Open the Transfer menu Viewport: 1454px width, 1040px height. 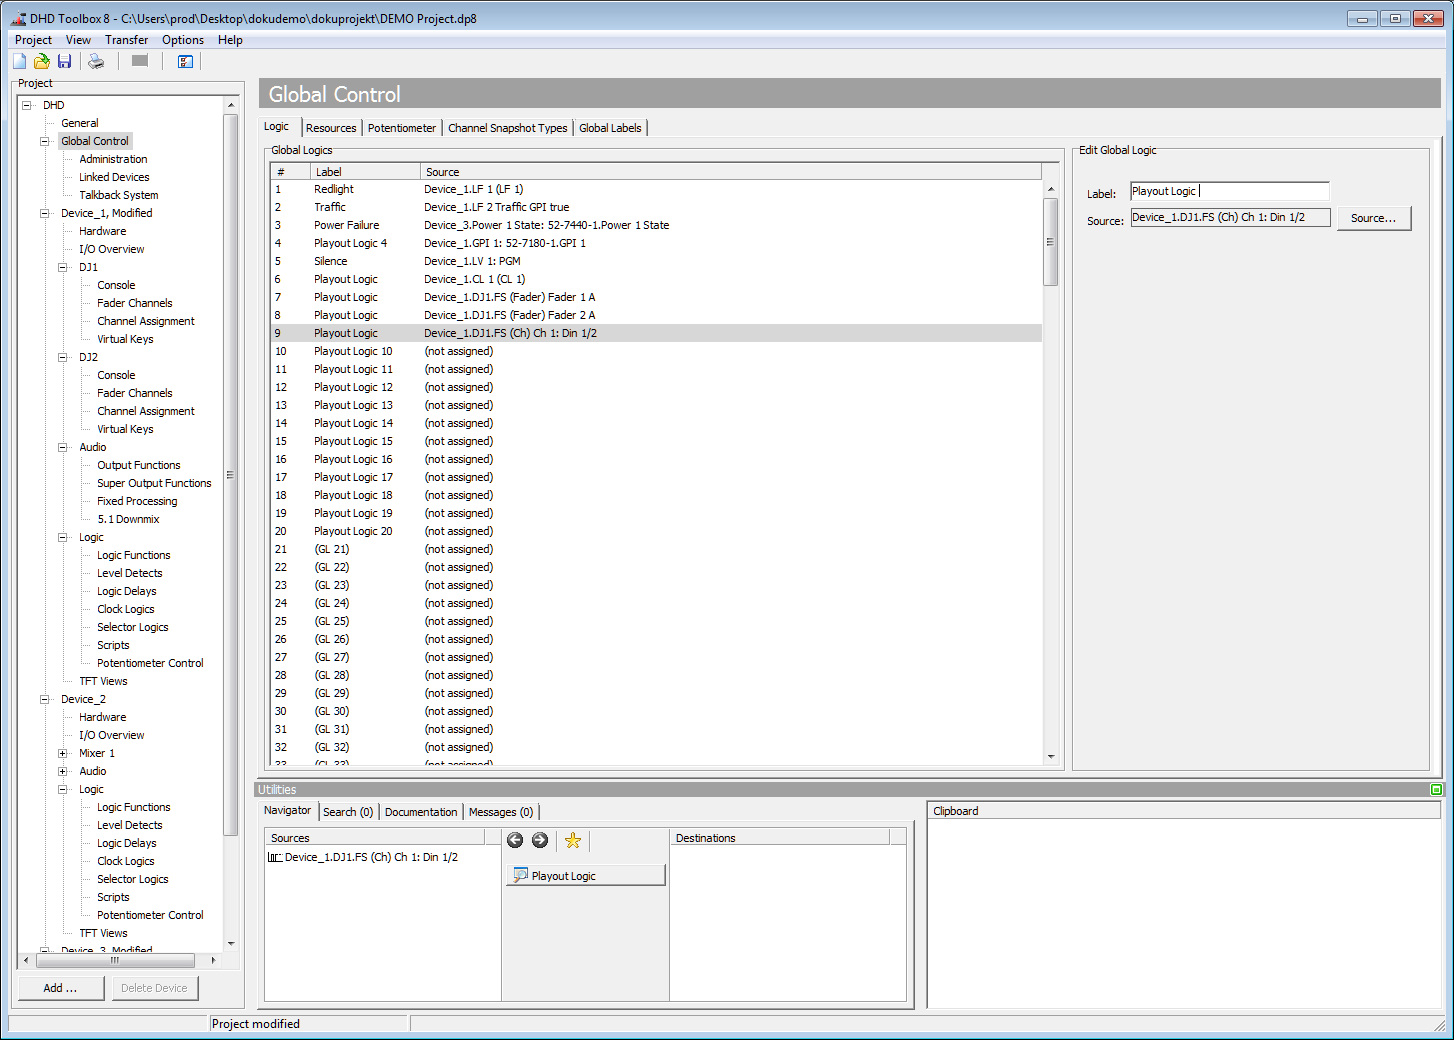[126, 39]
